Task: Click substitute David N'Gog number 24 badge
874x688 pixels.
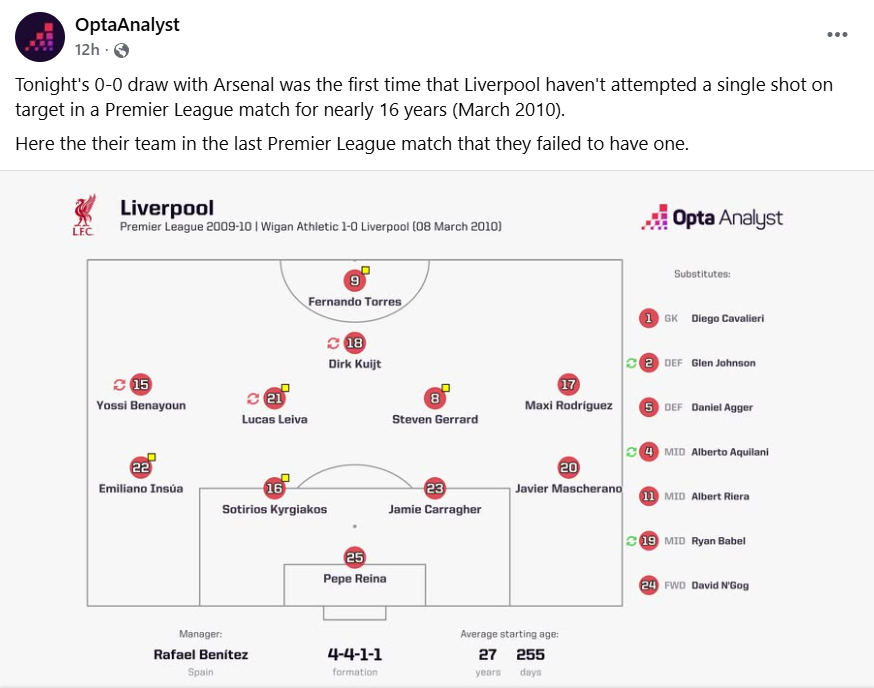Action: [649, 585]
